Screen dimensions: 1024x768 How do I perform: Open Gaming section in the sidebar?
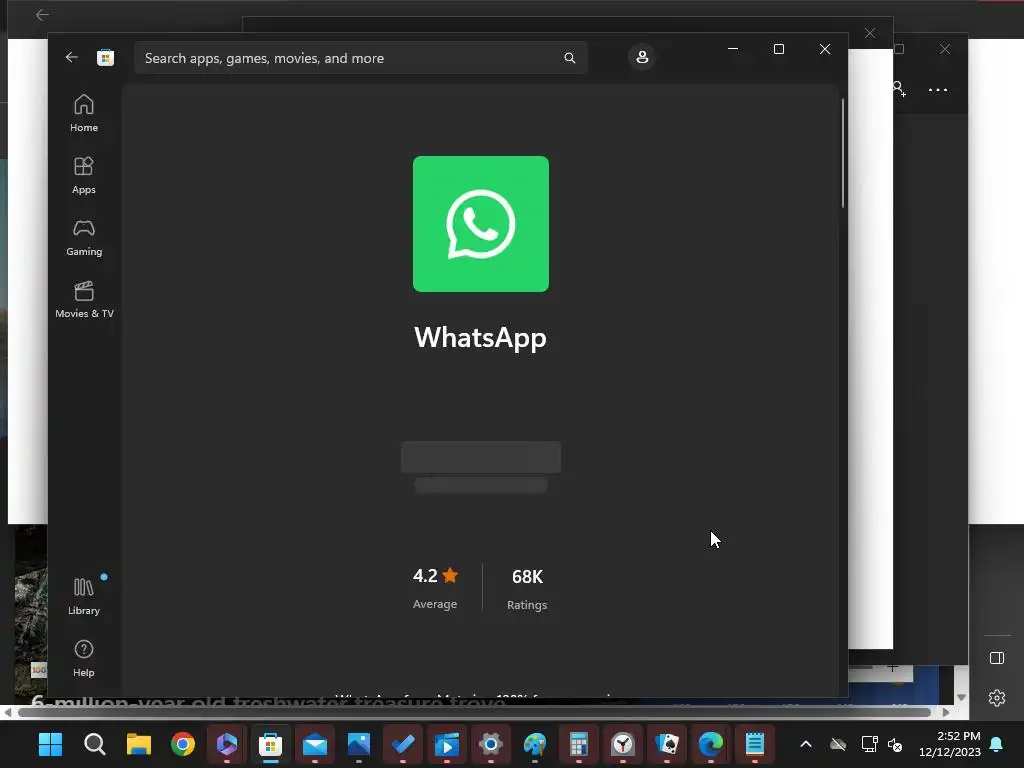(84, 238)
